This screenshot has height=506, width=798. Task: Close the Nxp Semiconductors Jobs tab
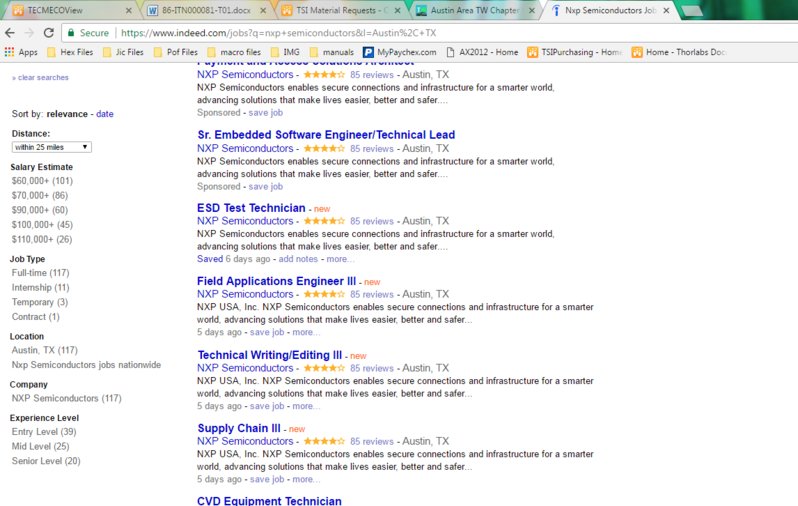tap(666, 10)
